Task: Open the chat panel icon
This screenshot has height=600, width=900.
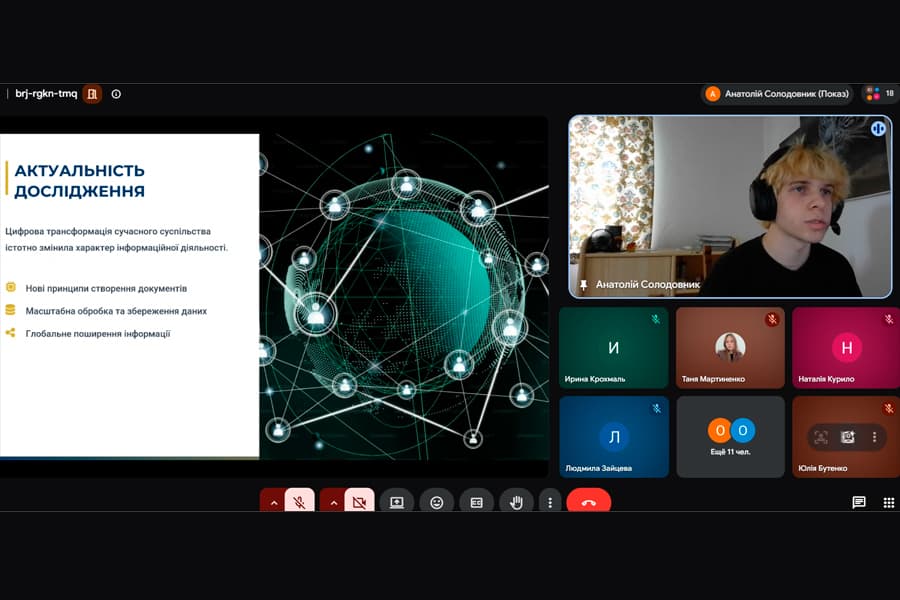Action: pyautogui.click(x=859, y=502)
